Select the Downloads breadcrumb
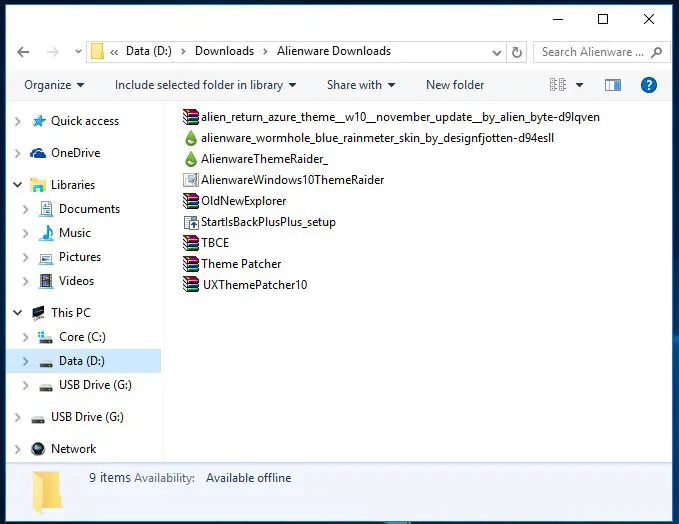Screen dimensions: 679x524 [224, 51]
